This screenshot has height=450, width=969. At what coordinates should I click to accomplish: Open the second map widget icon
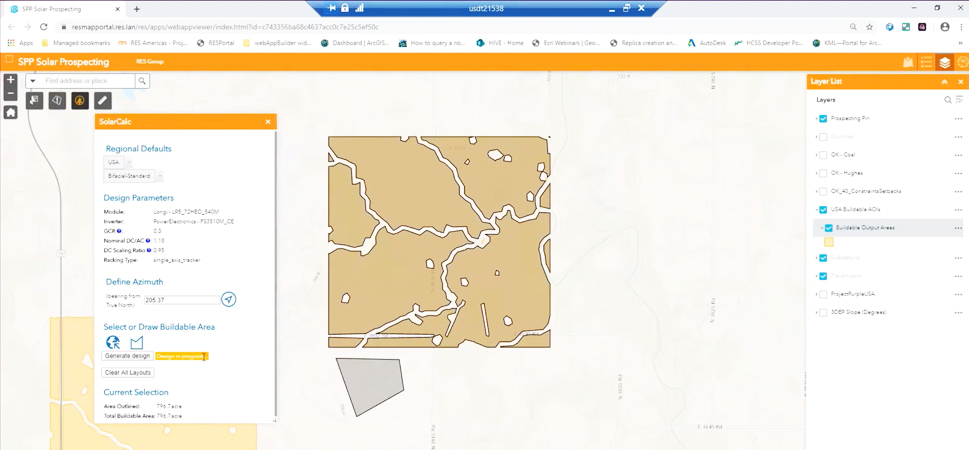click(57, 101)
